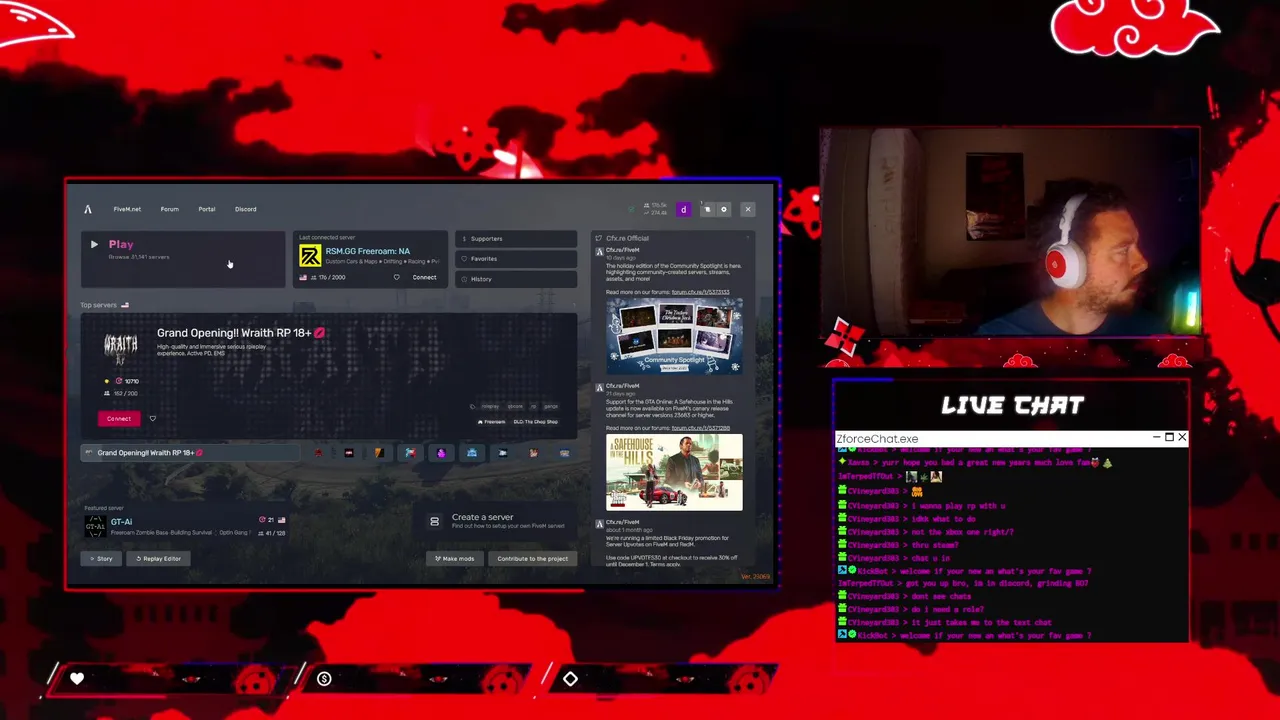
Task: Click the GT-AI player count 41 / 128
Action: tap(272, 533)
